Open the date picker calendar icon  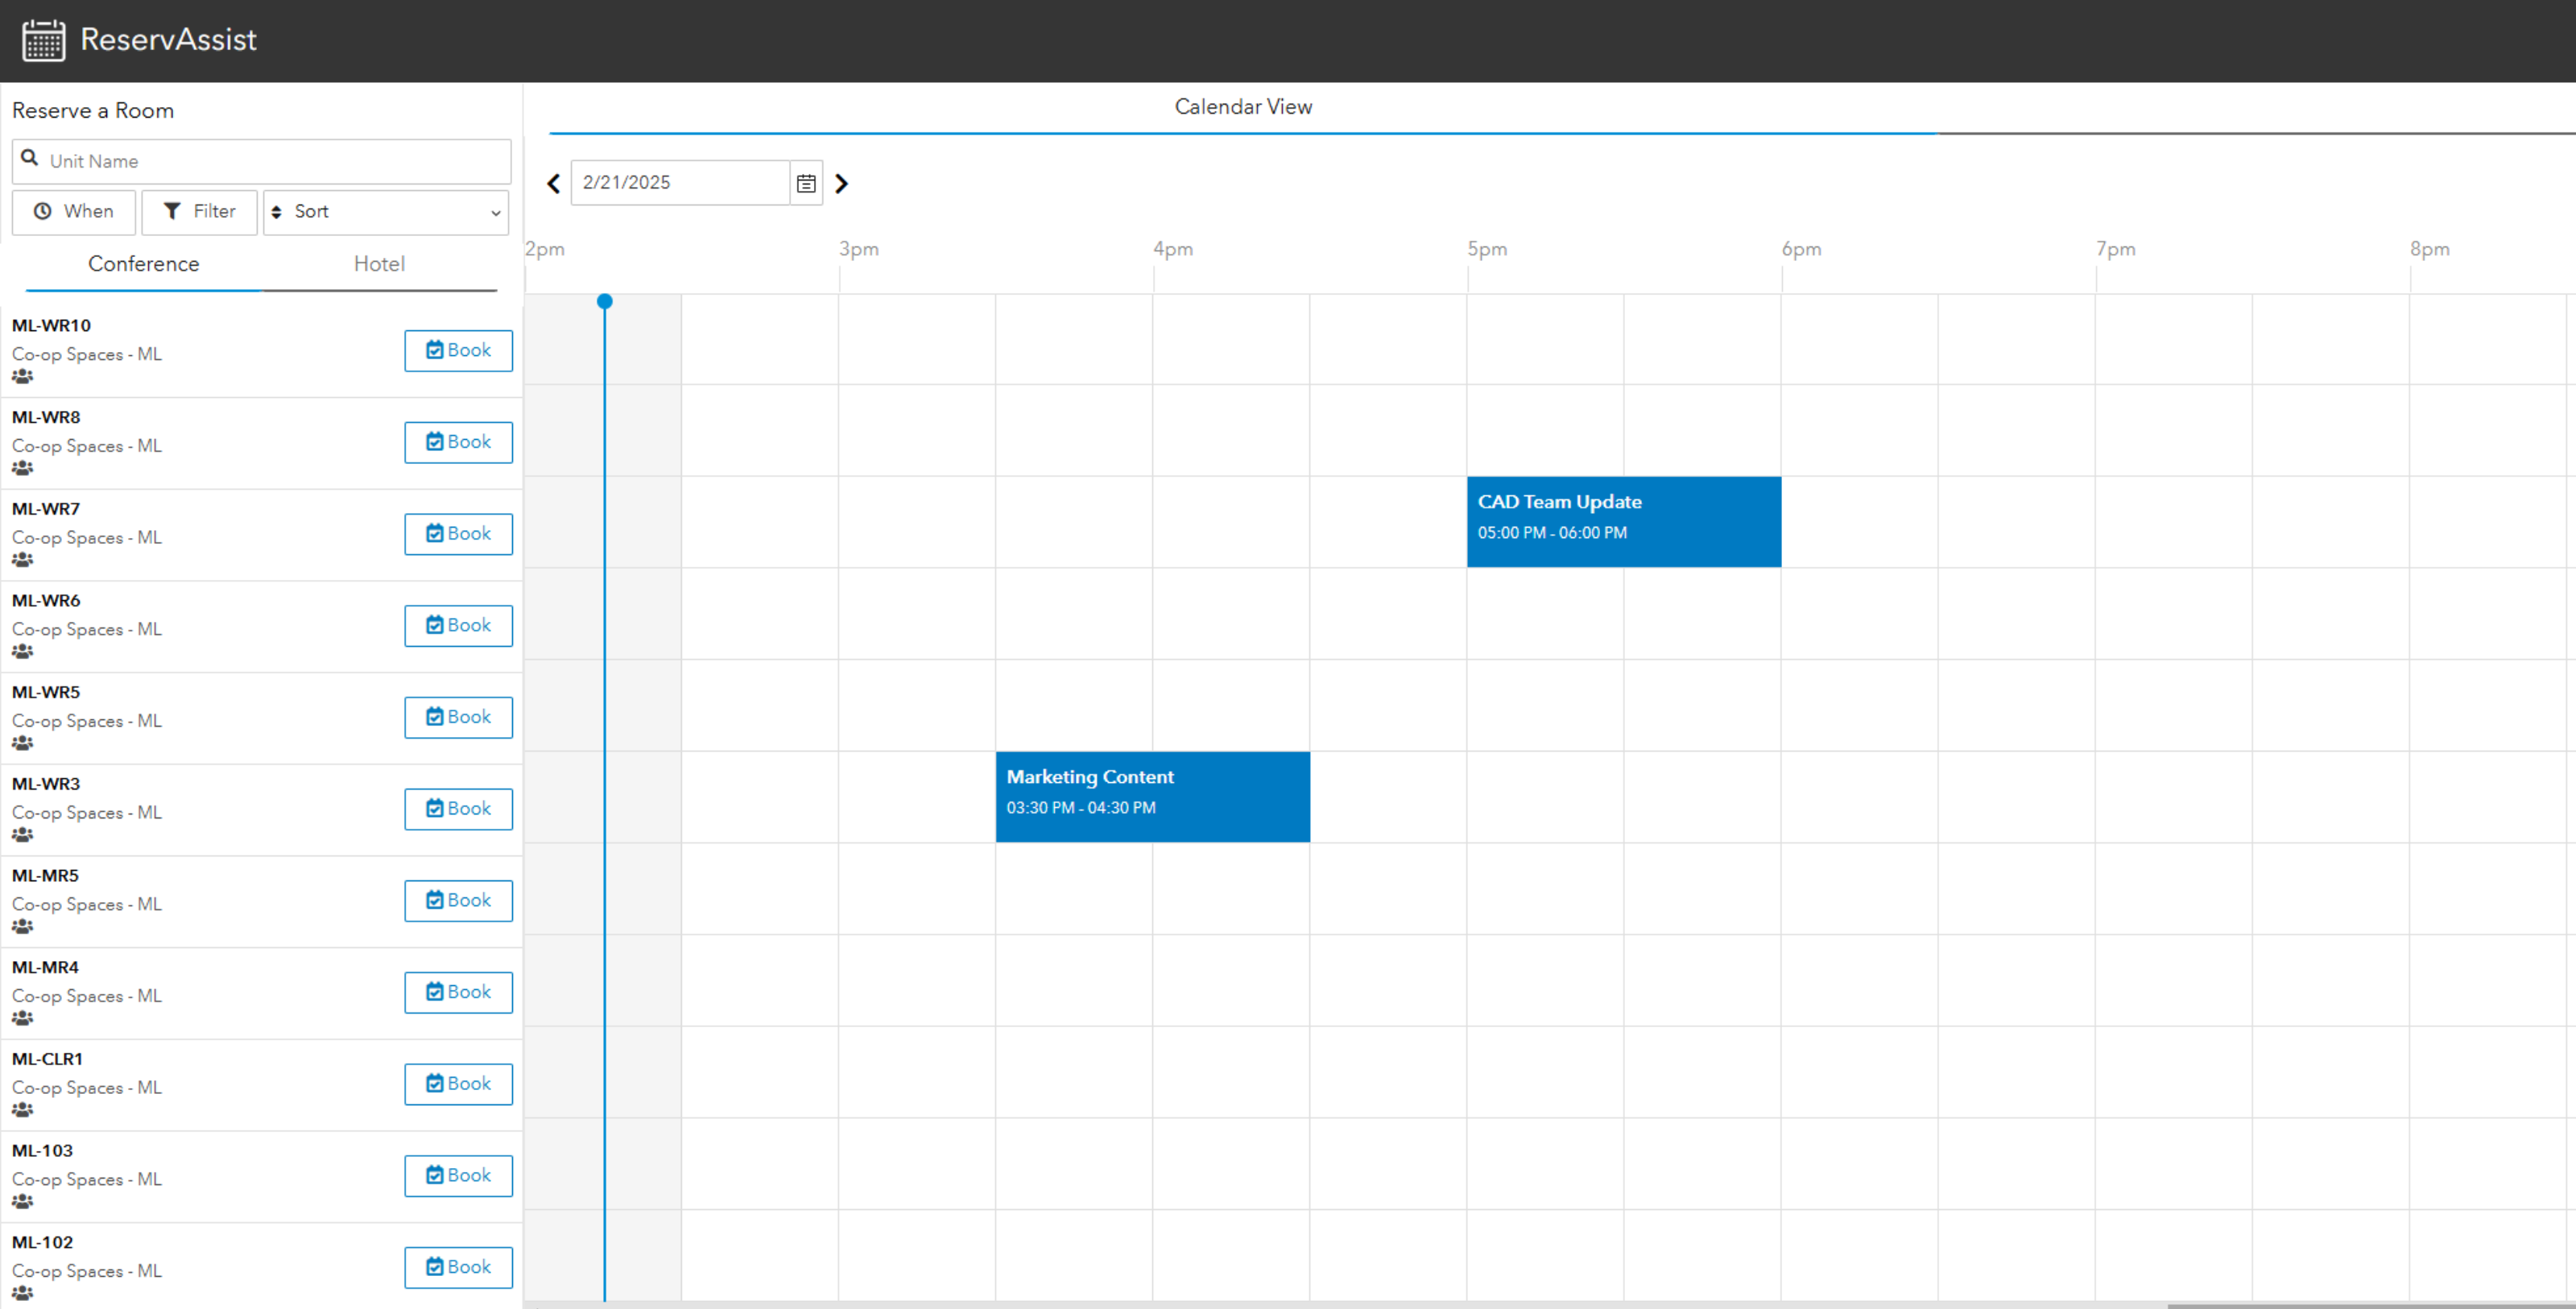click(x=806, y=183)
